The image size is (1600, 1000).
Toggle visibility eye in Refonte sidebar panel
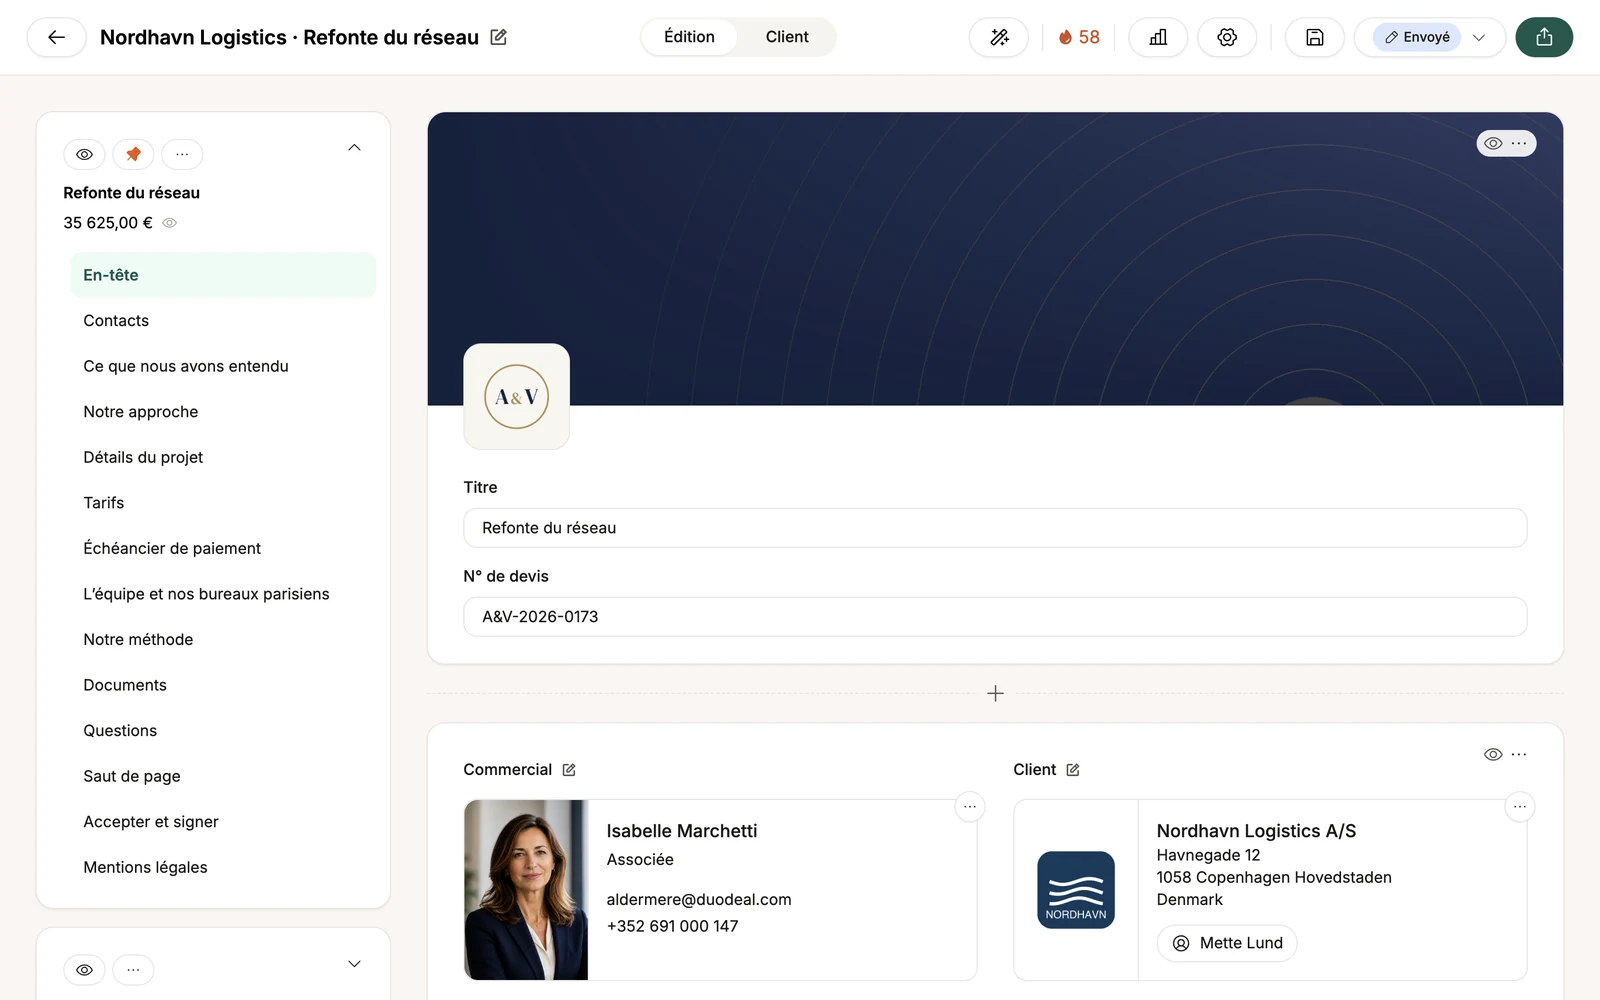pos(84,154)
